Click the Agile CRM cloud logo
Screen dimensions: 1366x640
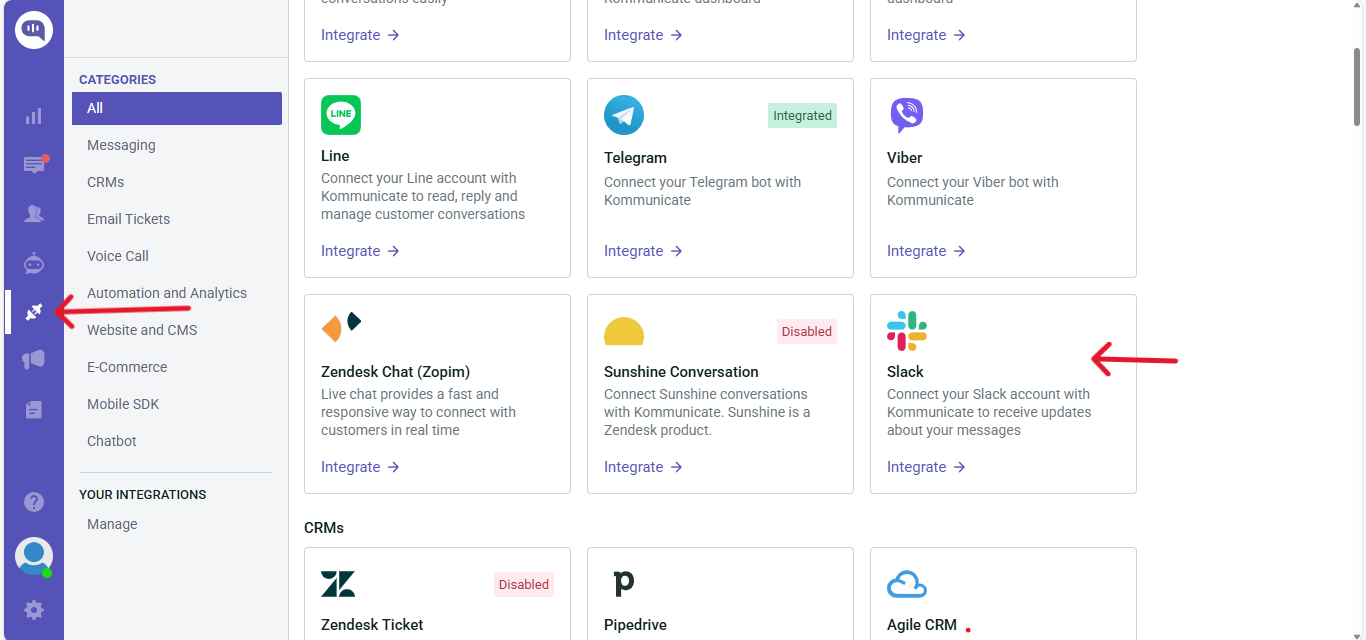click(x=907, y=584)
